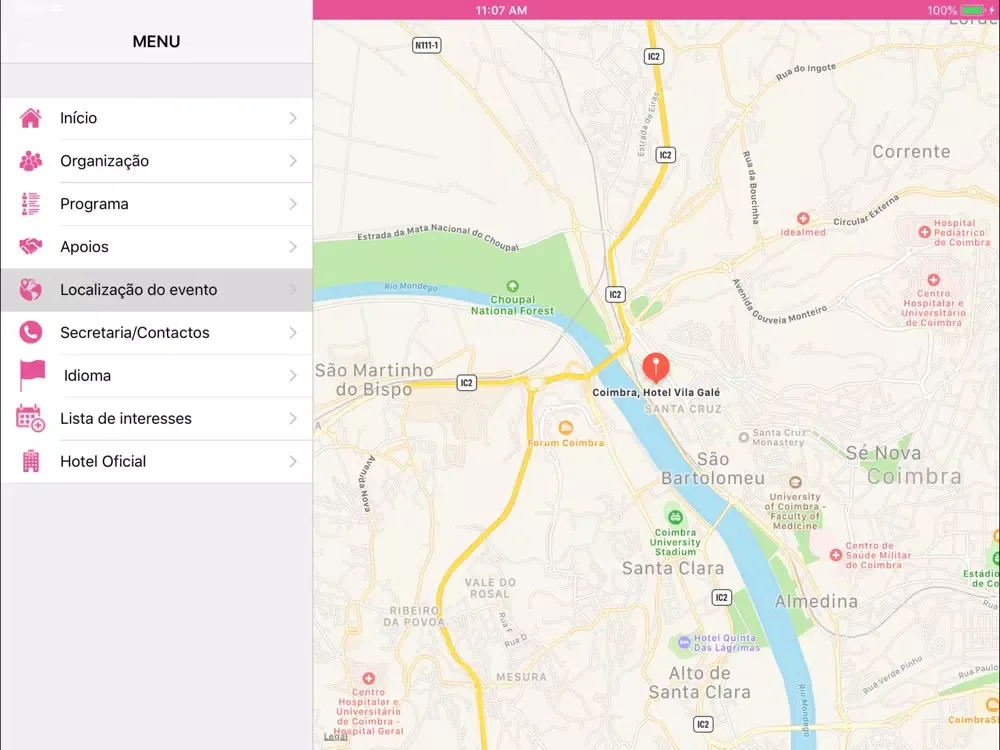Open Início via its chevron arrow
Image resolution: width=1000 pixels, height=750 pixels.
coord(293,118)
